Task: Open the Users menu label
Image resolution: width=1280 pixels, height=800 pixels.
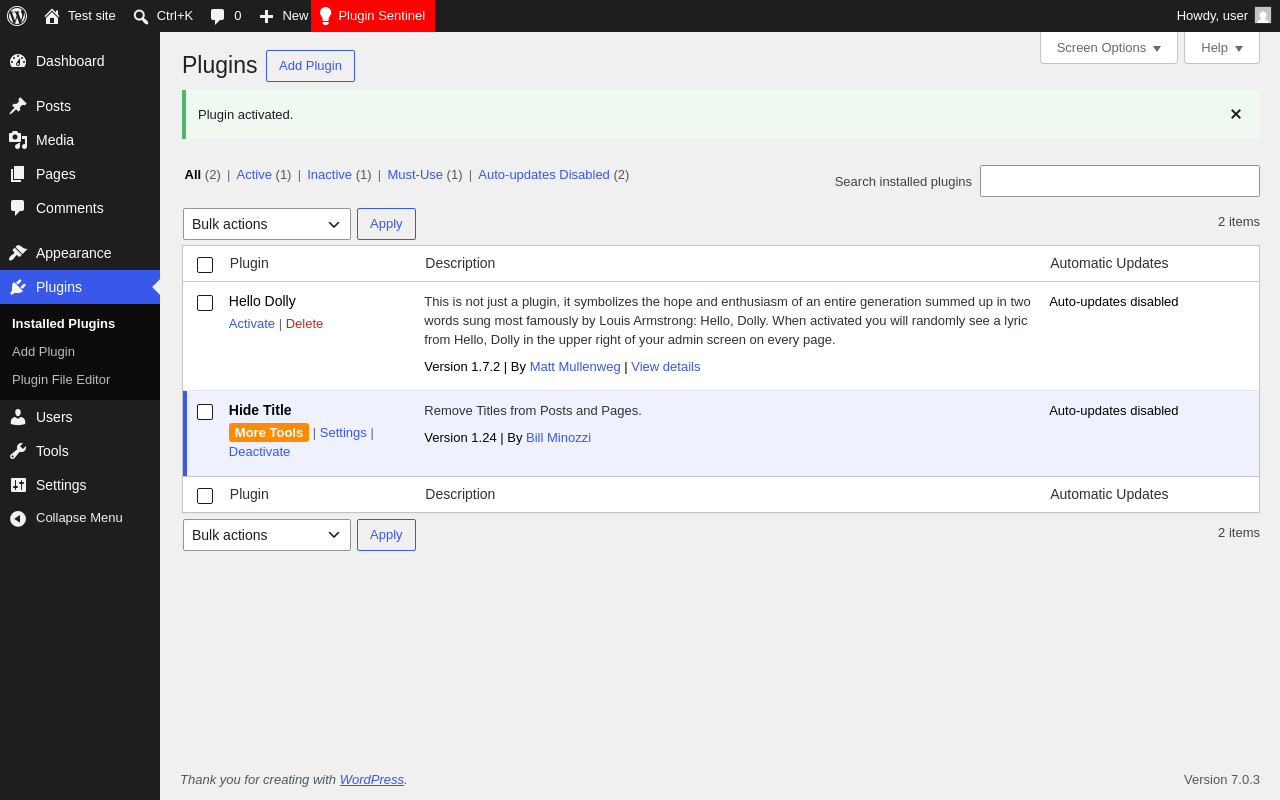Action: coord(54,417)
